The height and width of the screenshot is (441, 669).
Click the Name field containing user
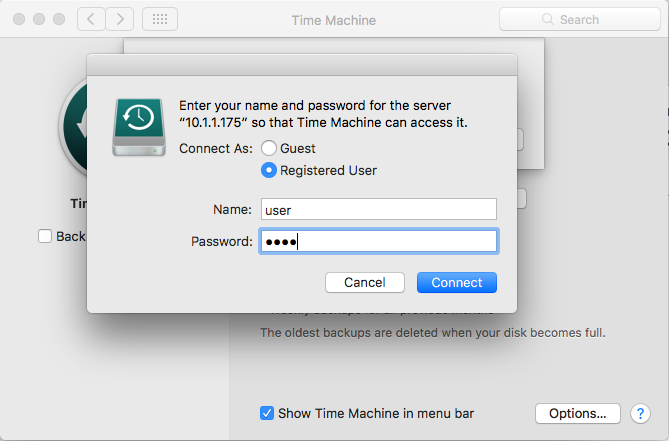click(379, 209)
